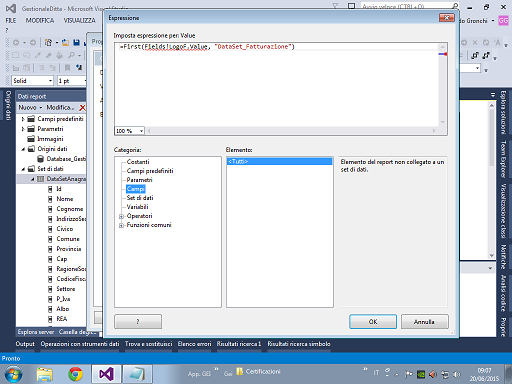Select the Provincia field in dataset tree
Viewport: 512px width, 384px height.
pyautogui.click(x=69, y=249)
